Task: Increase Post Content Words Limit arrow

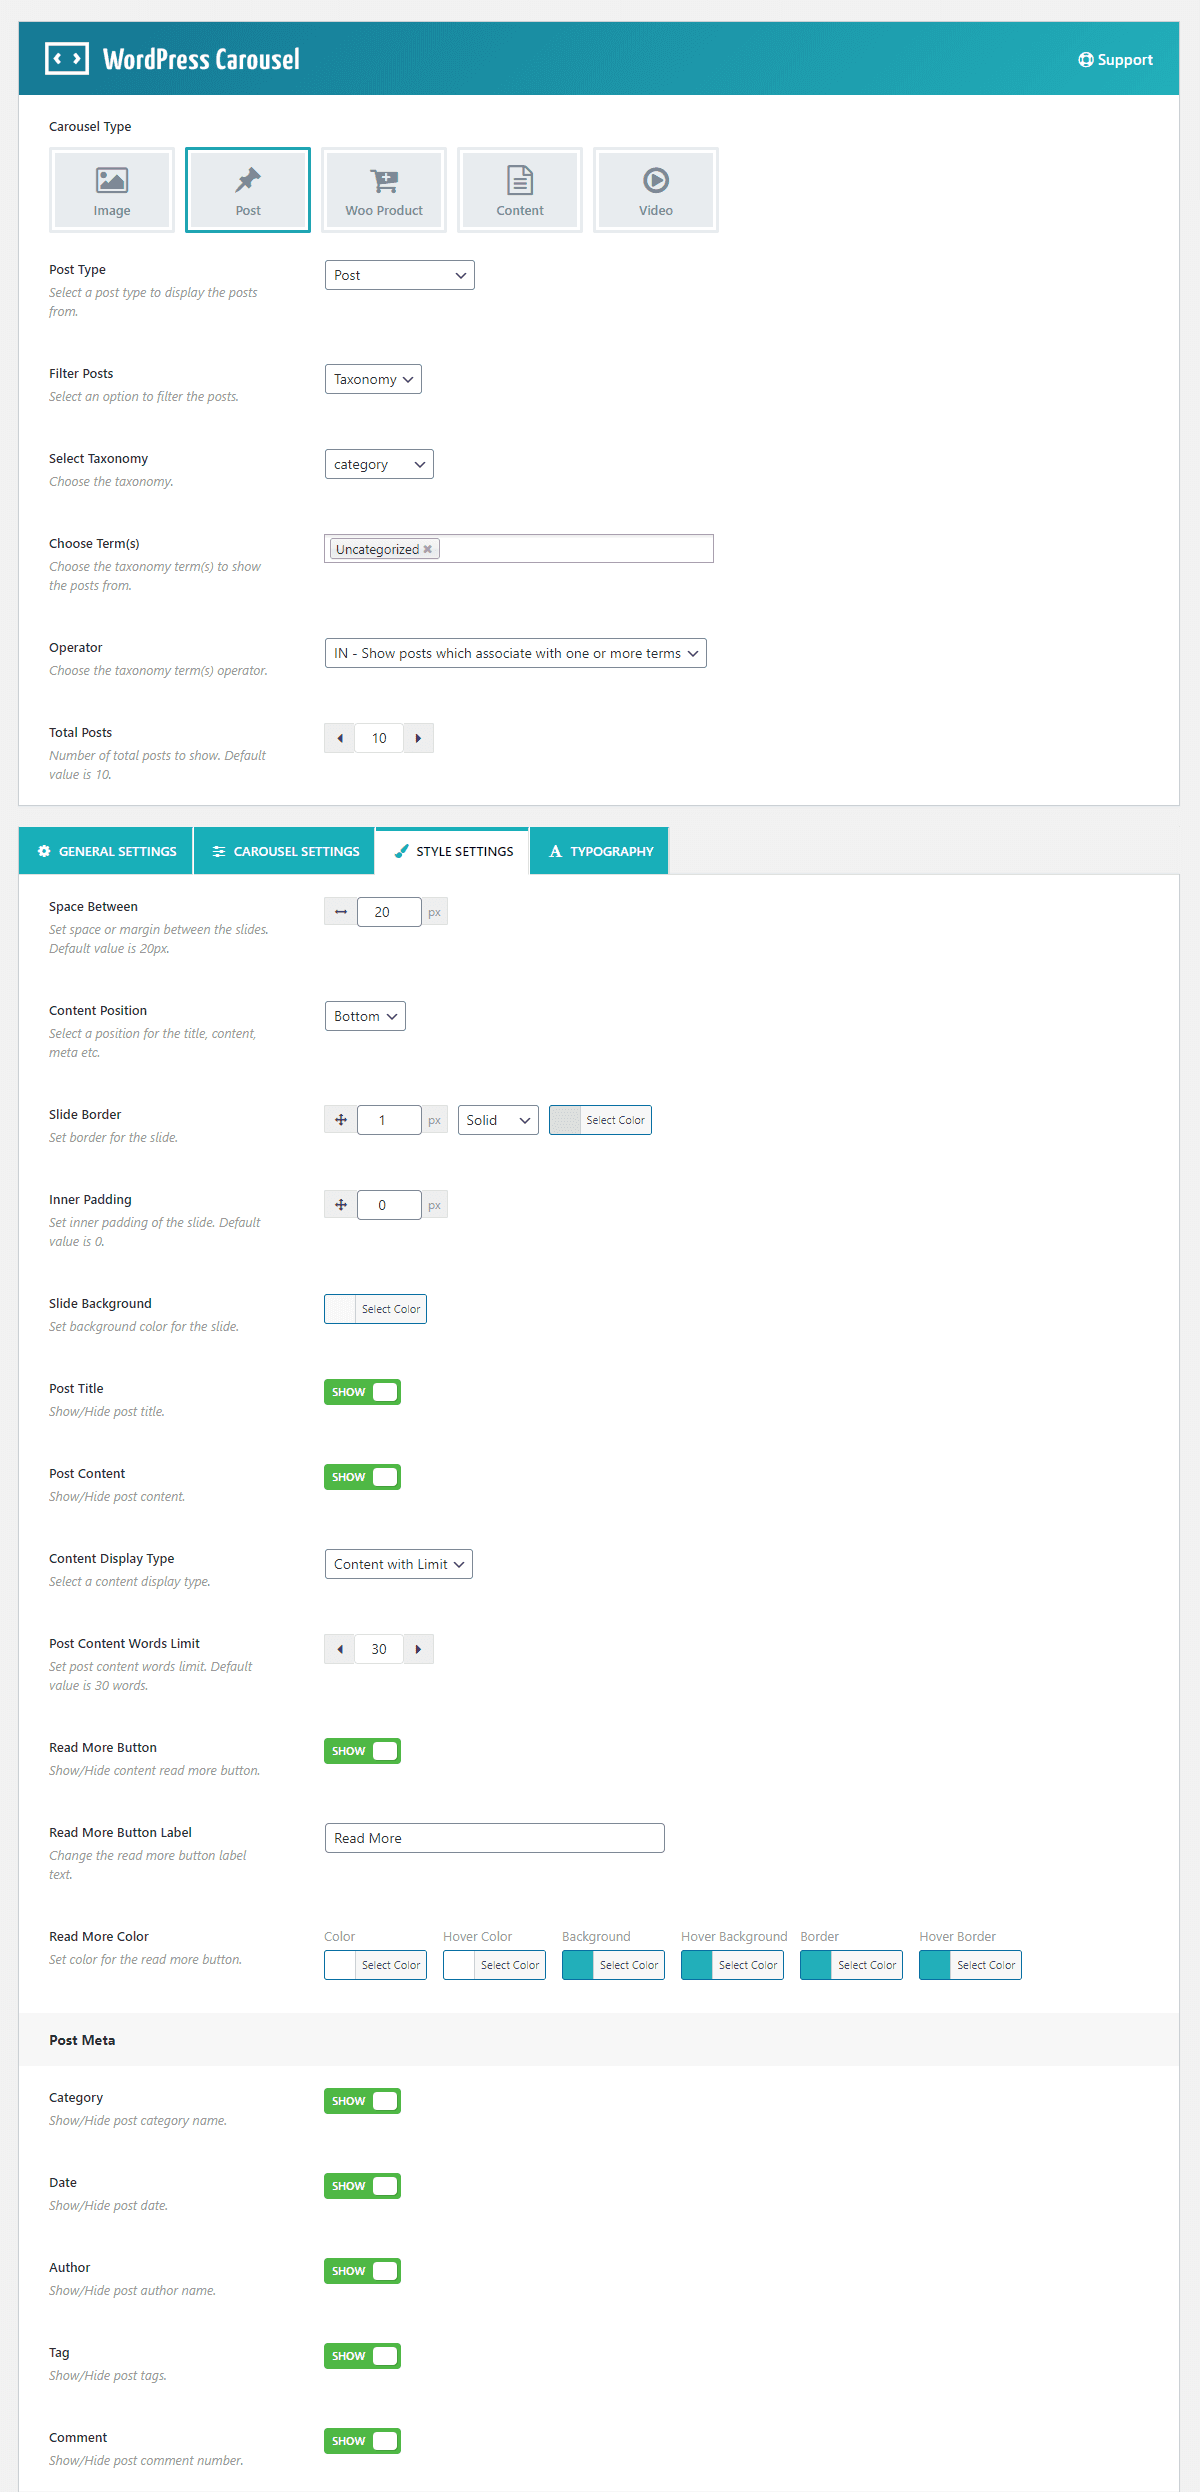Action: 418,1649
